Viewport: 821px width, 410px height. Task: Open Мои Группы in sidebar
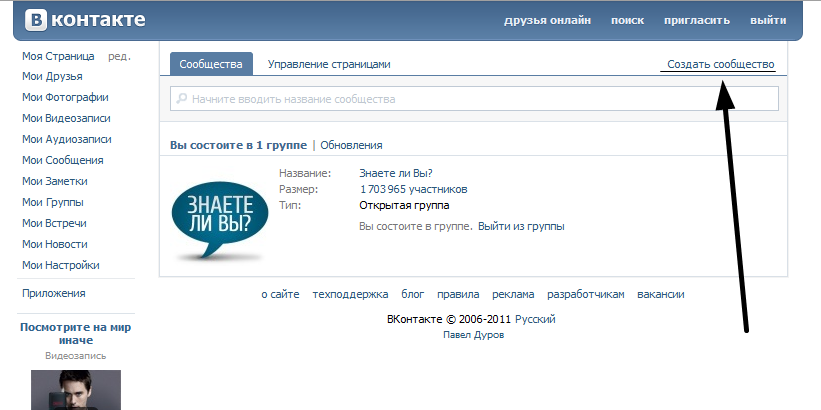[52, 202]
